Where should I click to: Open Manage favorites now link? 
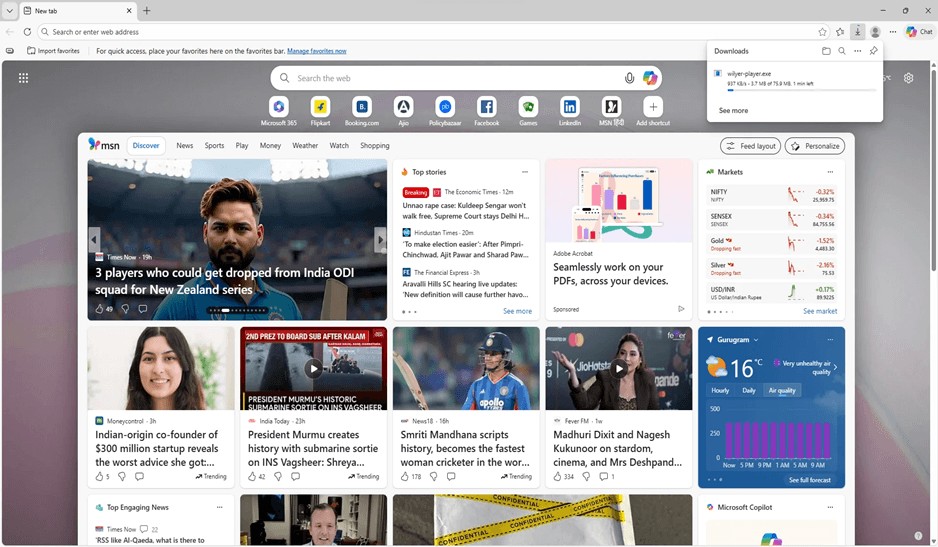[316, 51]
